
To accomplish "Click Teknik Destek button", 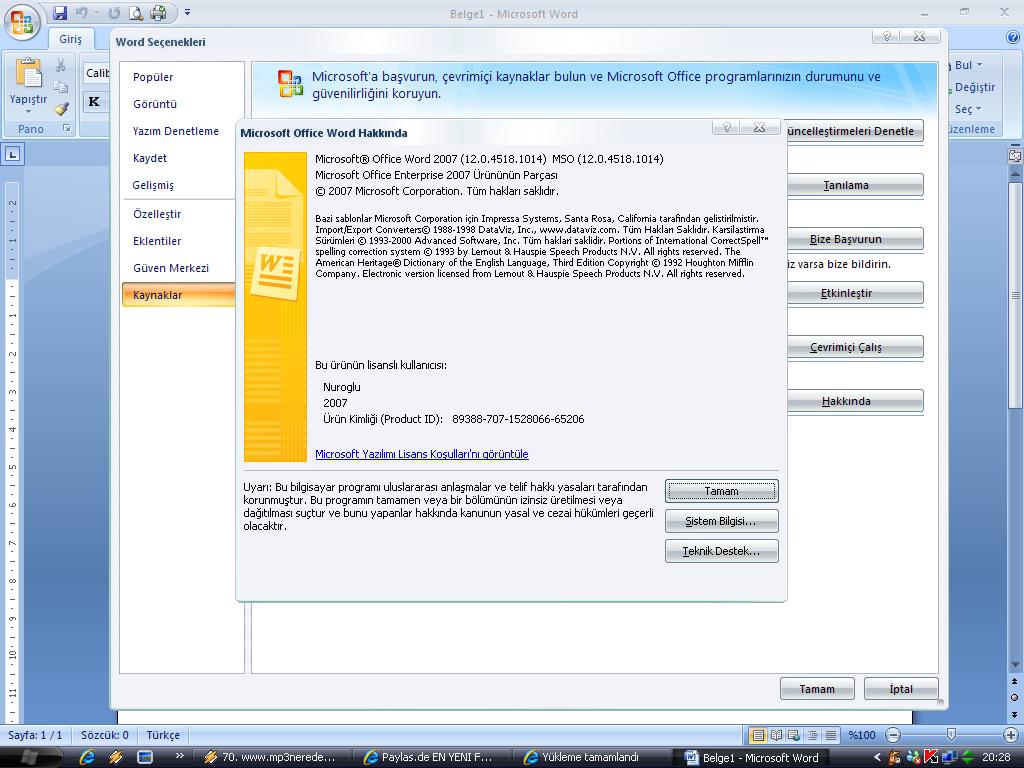I will coord(722,551).
